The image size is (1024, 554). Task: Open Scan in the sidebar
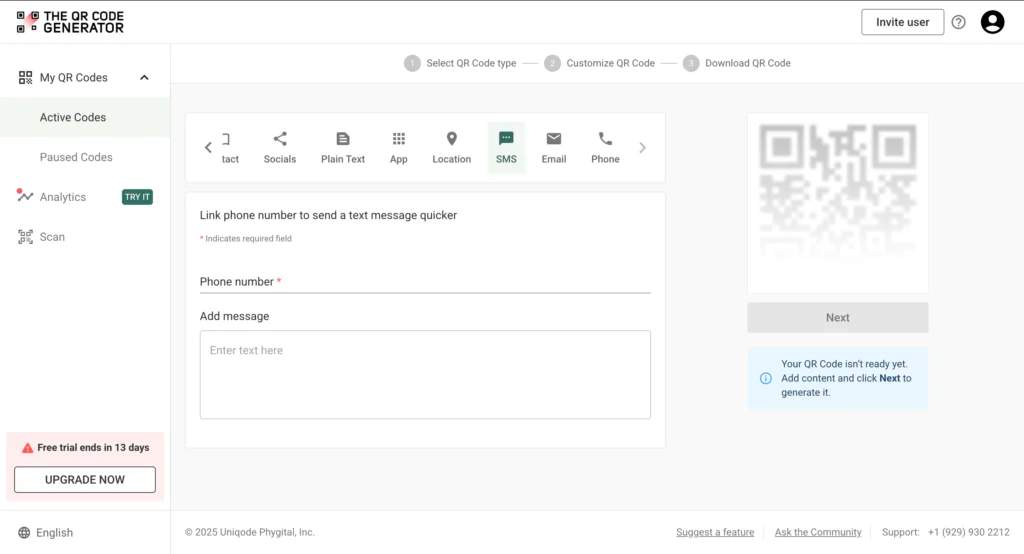pos(52,237)
